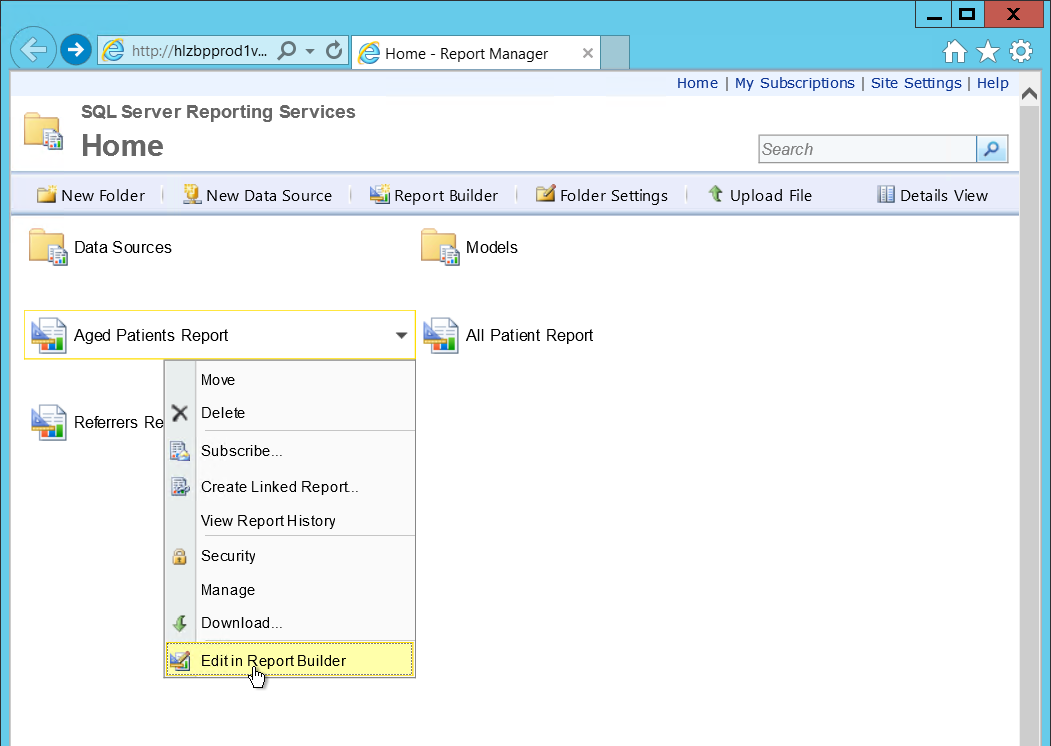Choose Move from the context menu
The width and height of the screenshot is (1051, 746).
(290, 380)
